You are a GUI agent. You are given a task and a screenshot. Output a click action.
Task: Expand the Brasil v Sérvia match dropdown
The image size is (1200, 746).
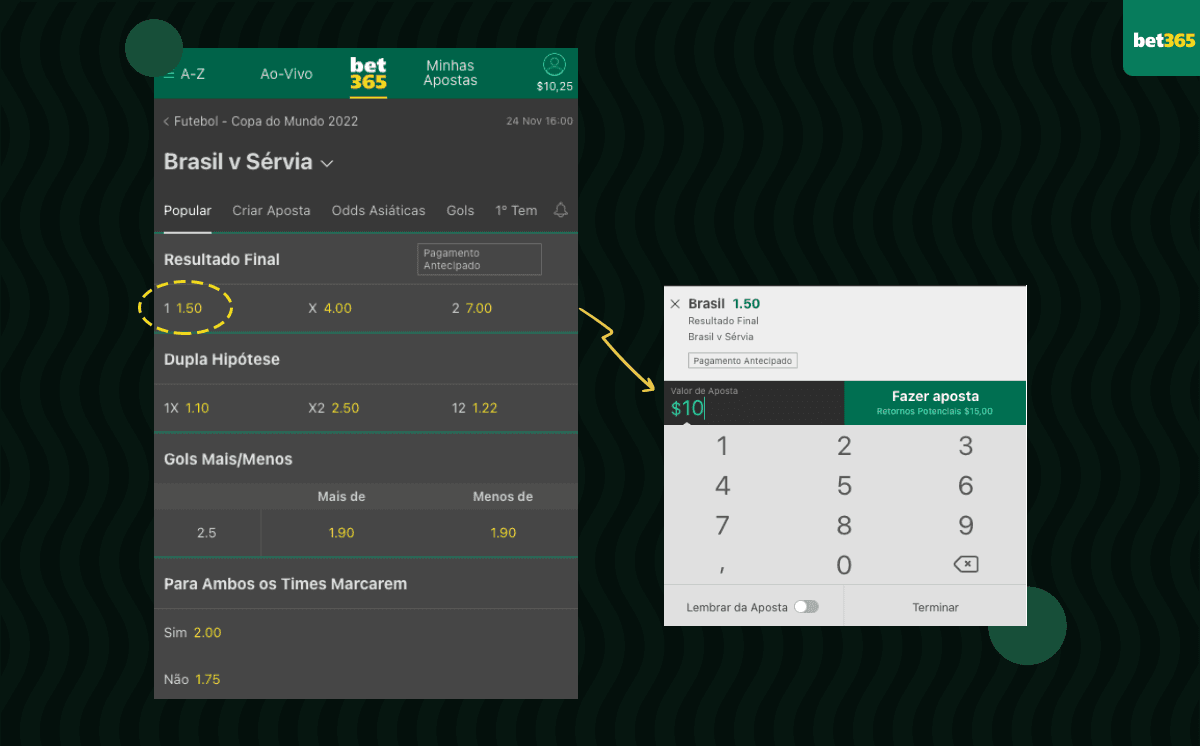(248, 162)
